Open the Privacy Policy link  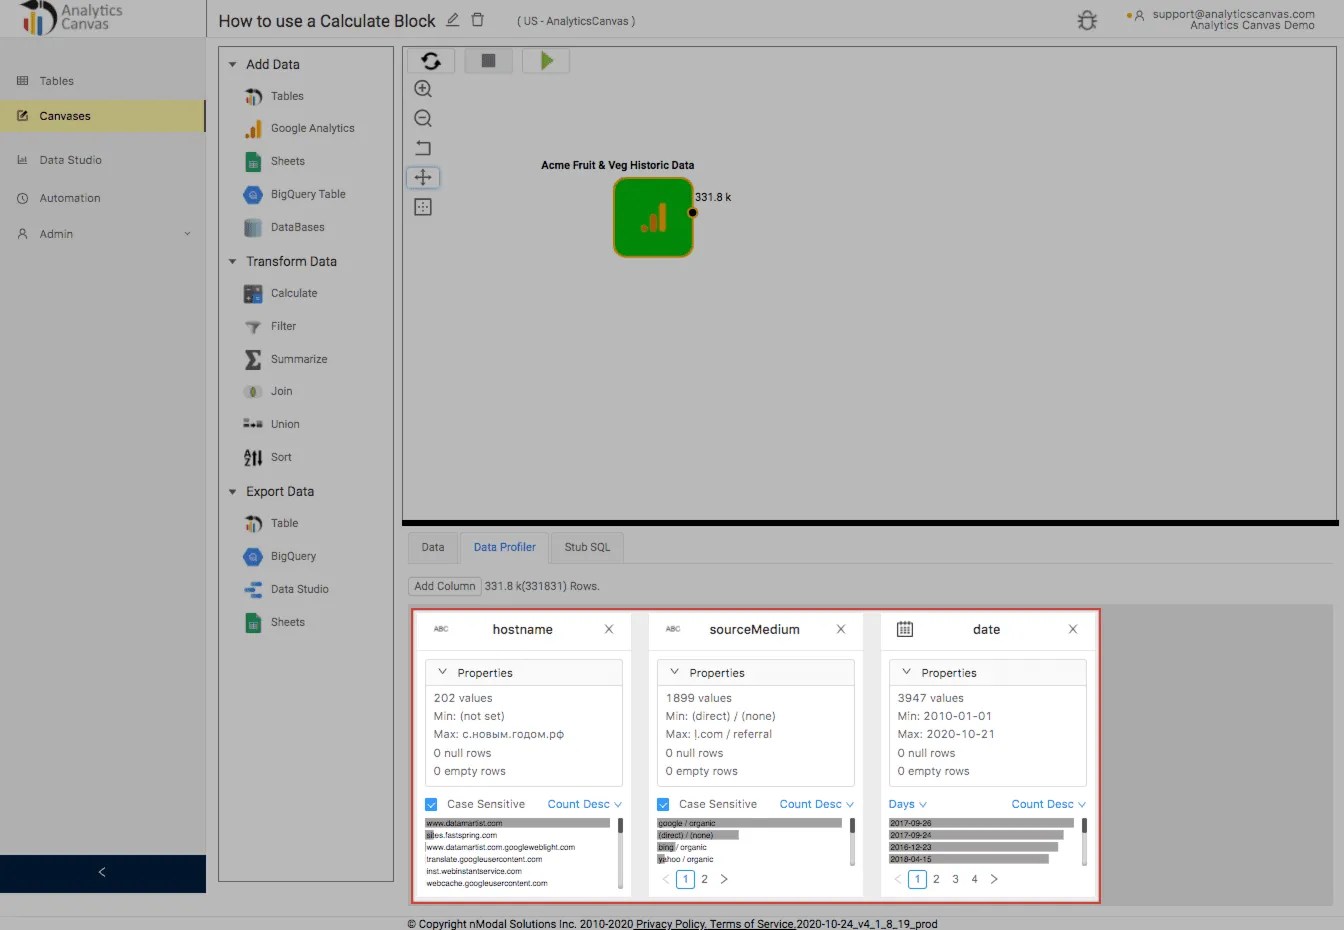pos(670,924)
